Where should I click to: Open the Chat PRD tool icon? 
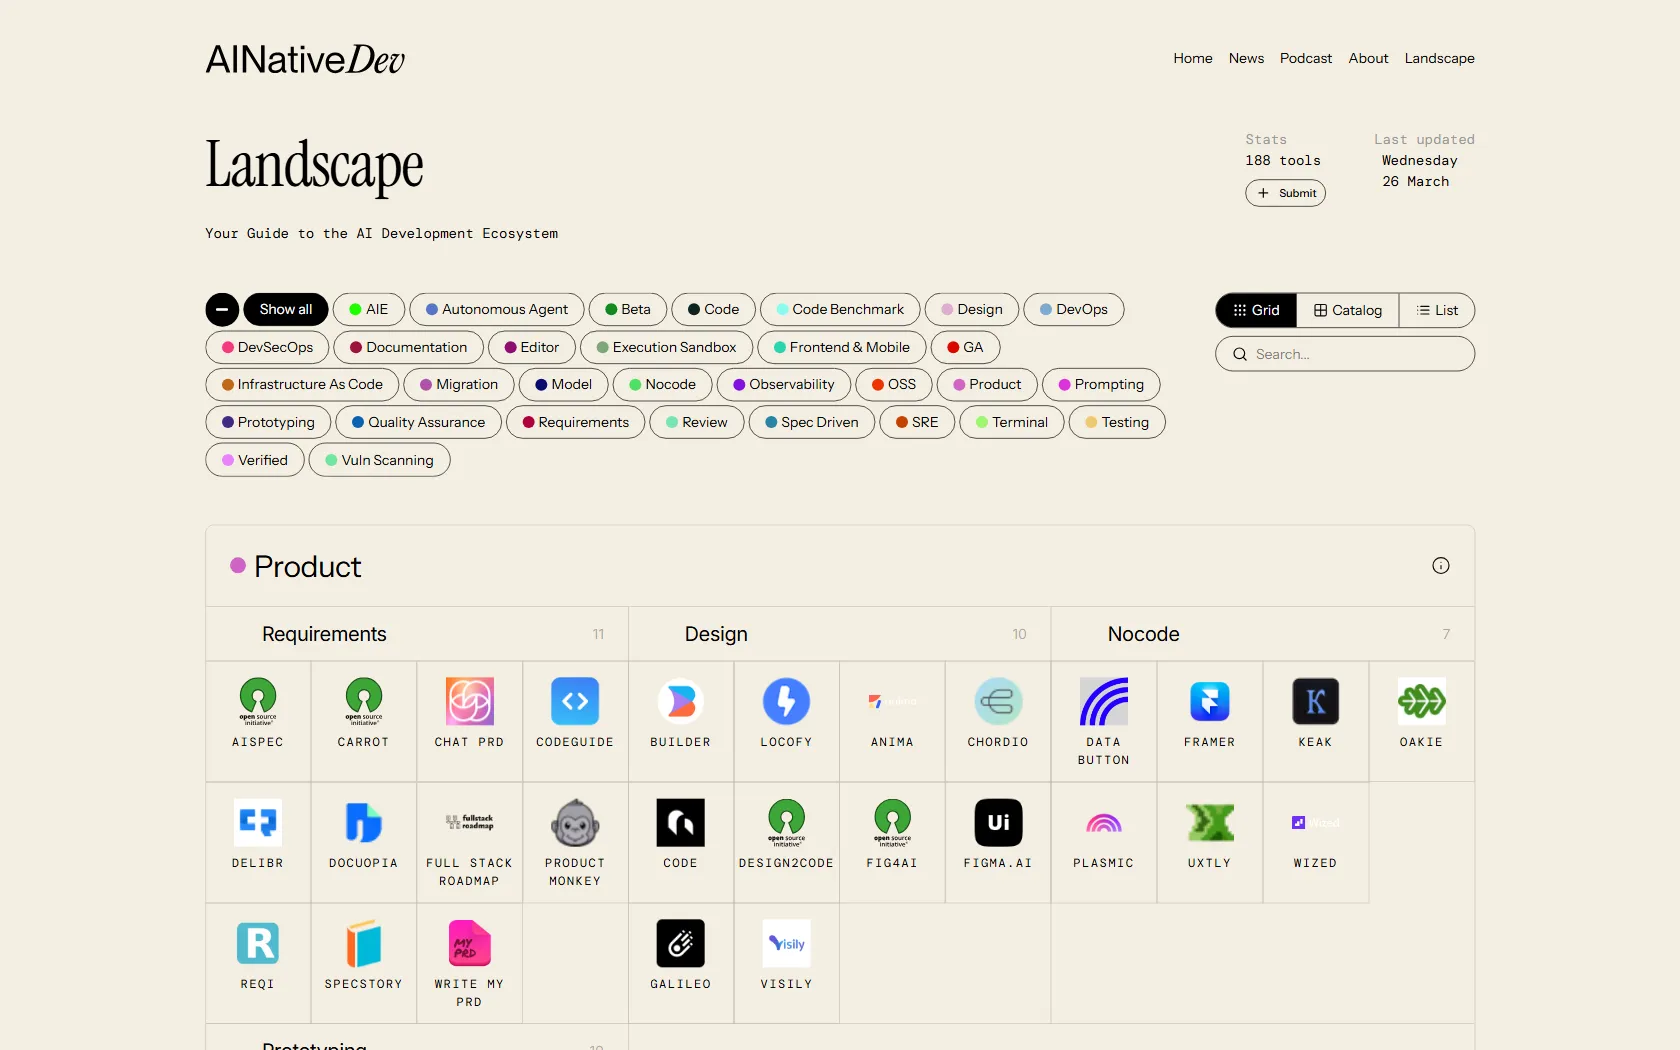[470, 701]
